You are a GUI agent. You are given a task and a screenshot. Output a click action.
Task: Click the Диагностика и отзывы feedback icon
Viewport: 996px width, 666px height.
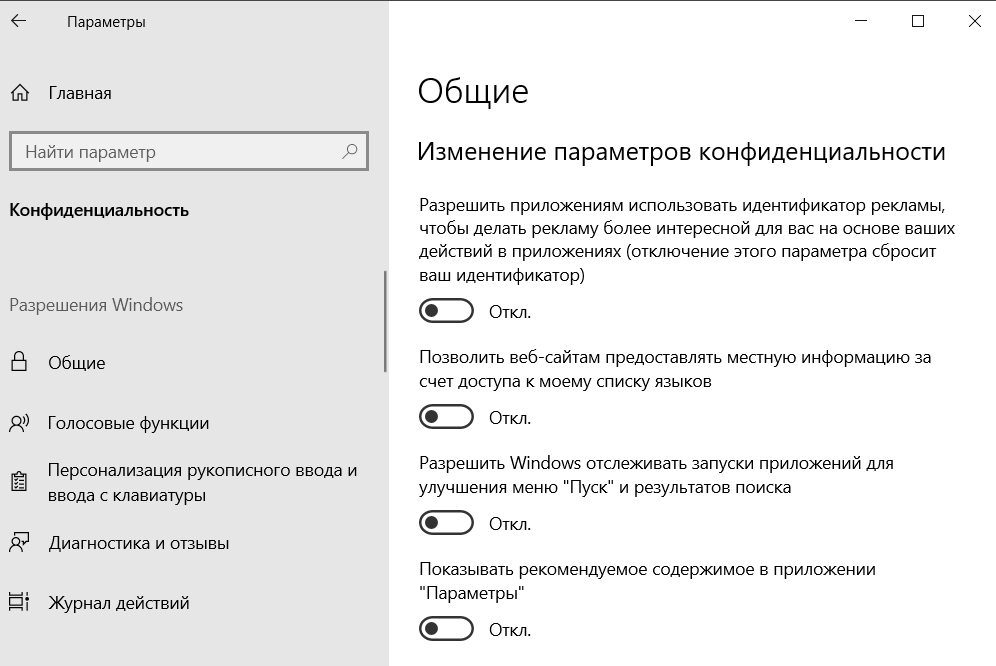pos(19,542)
